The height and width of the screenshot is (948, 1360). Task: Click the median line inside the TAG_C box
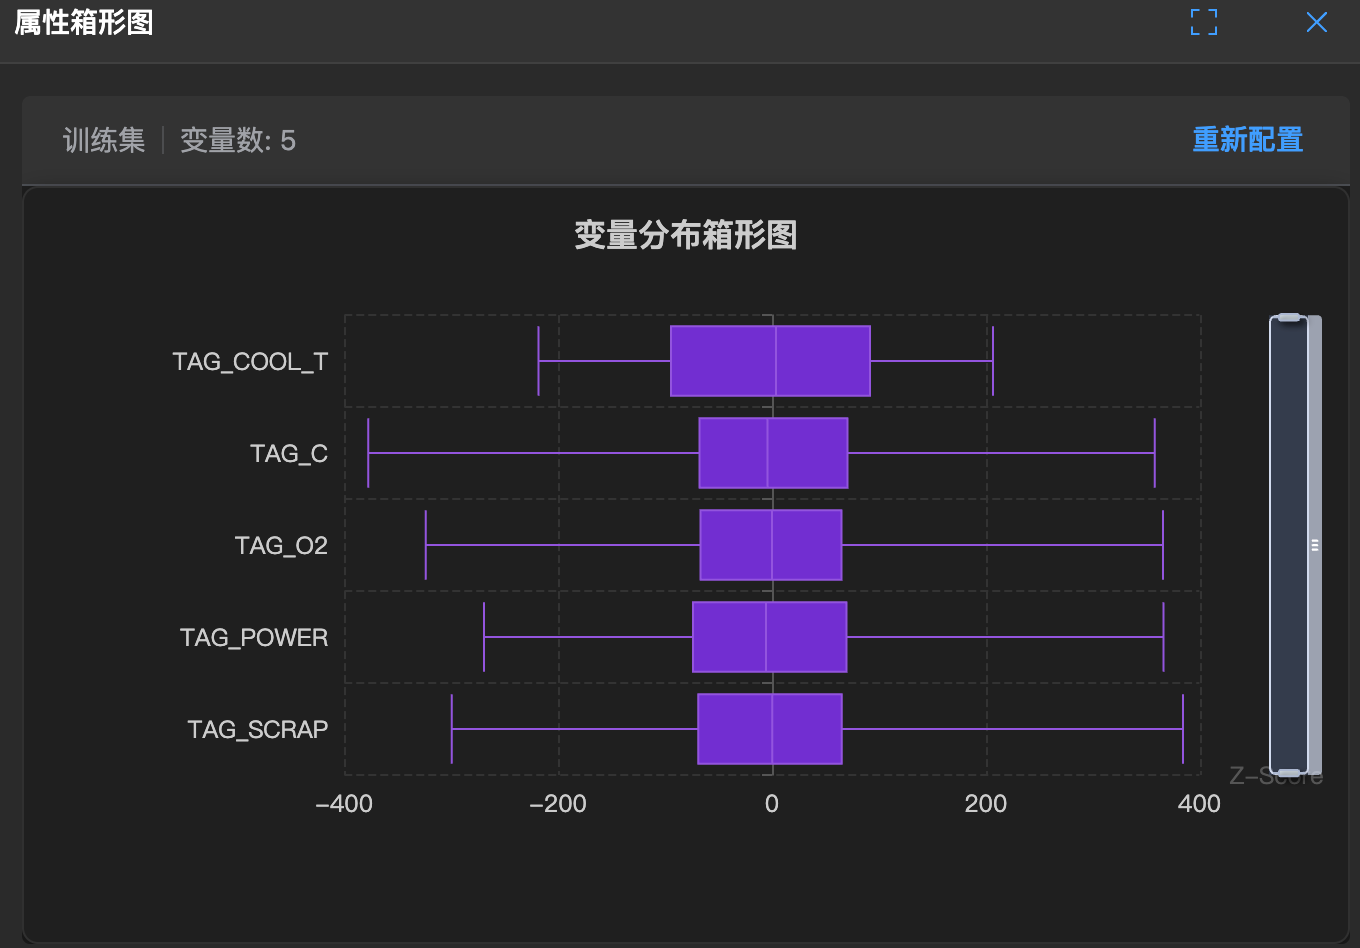765,452
